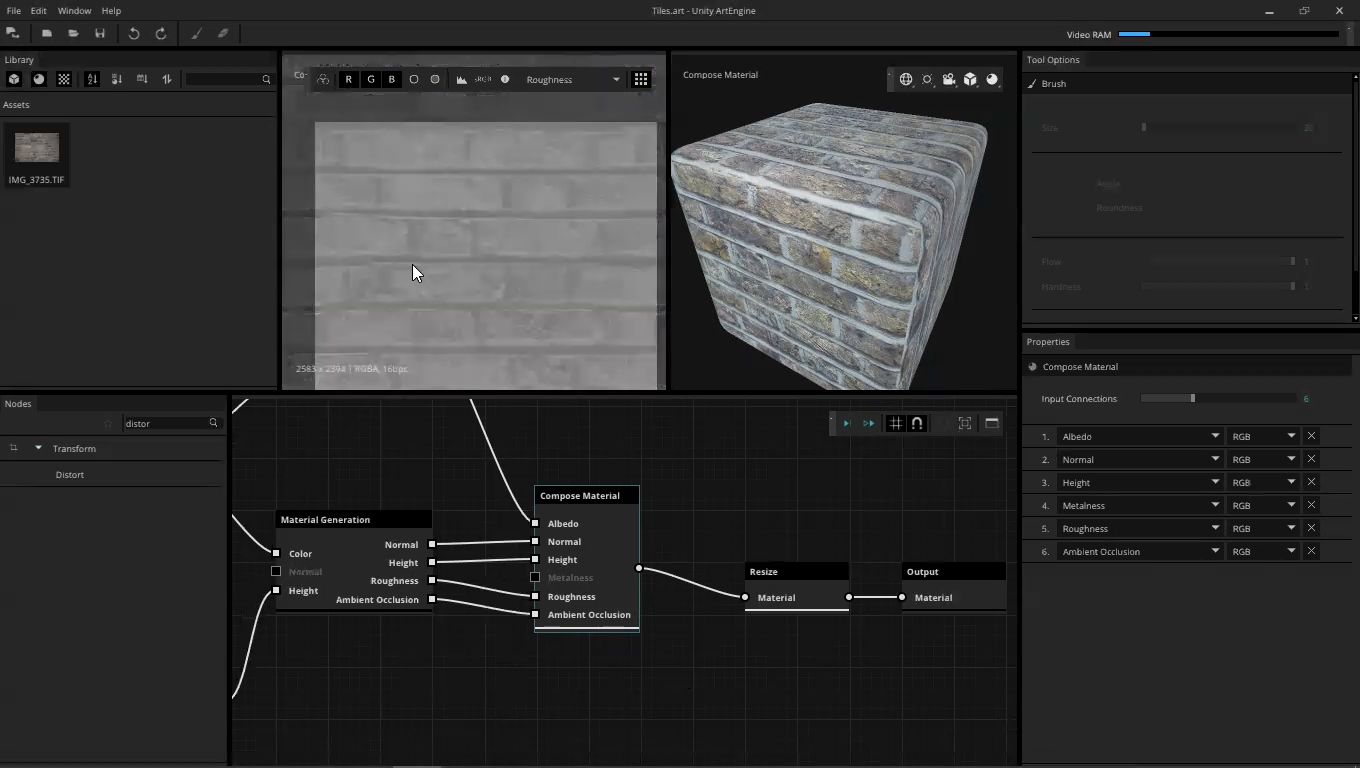This screenshot has height=768, width=1360.
Task: Click the camera icon in the 3D viewport
Action: [x=948, y=79]
